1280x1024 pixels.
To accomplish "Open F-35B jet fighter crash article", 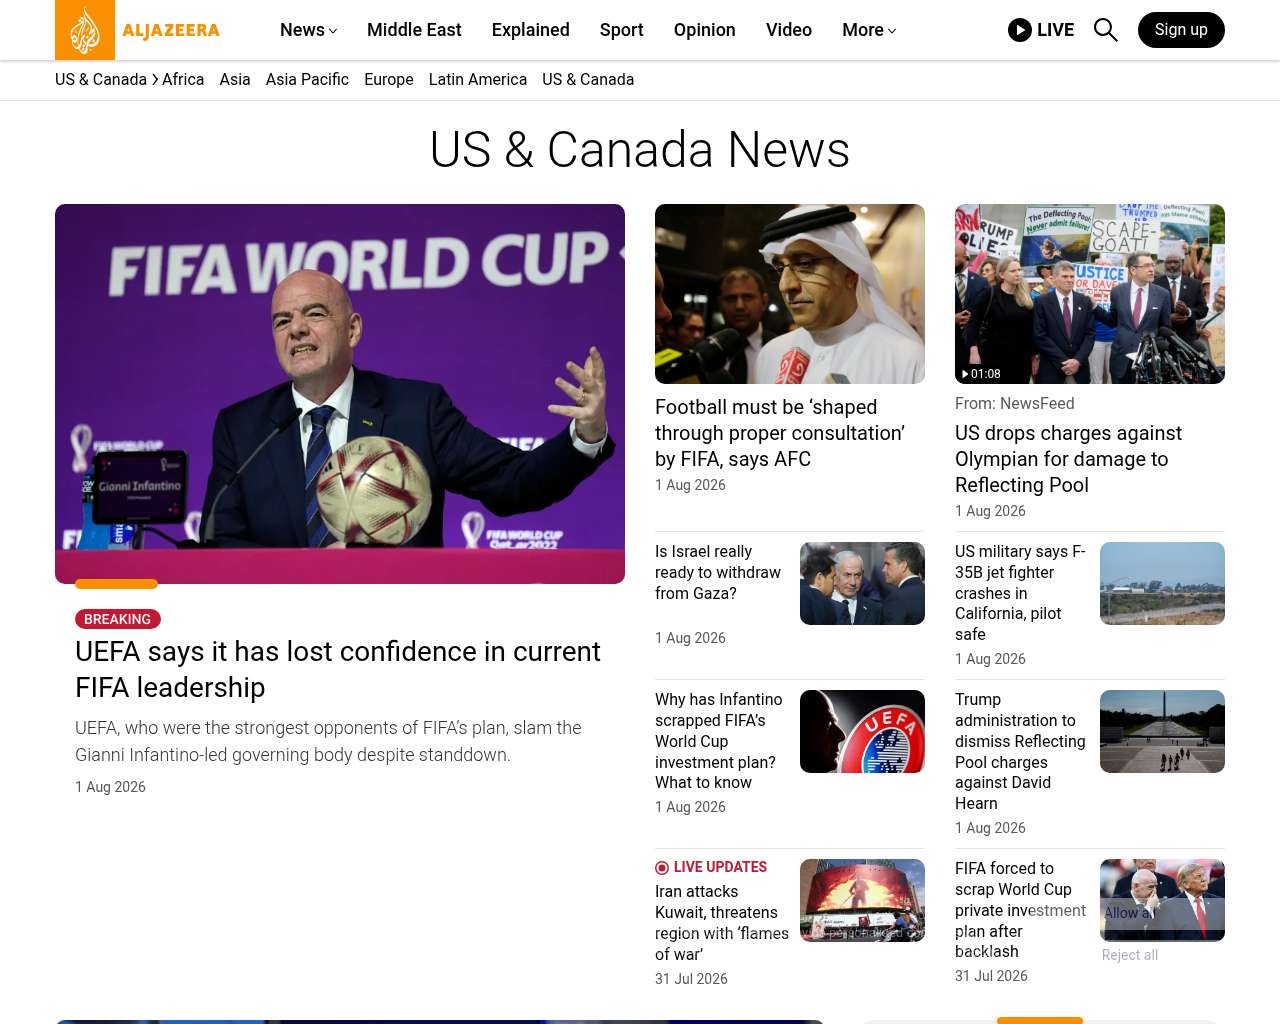I will tap(1020, 593).
